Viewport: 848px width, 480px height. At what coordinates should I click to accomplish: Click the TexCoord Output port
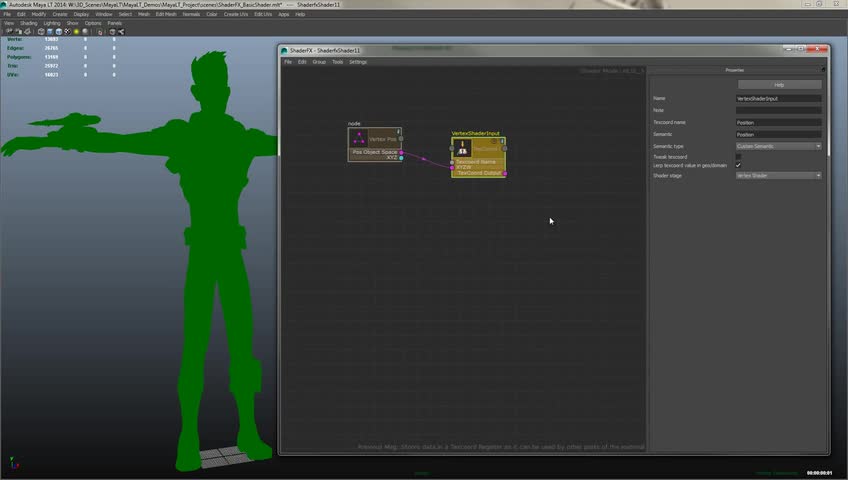(x=505, y=173)
